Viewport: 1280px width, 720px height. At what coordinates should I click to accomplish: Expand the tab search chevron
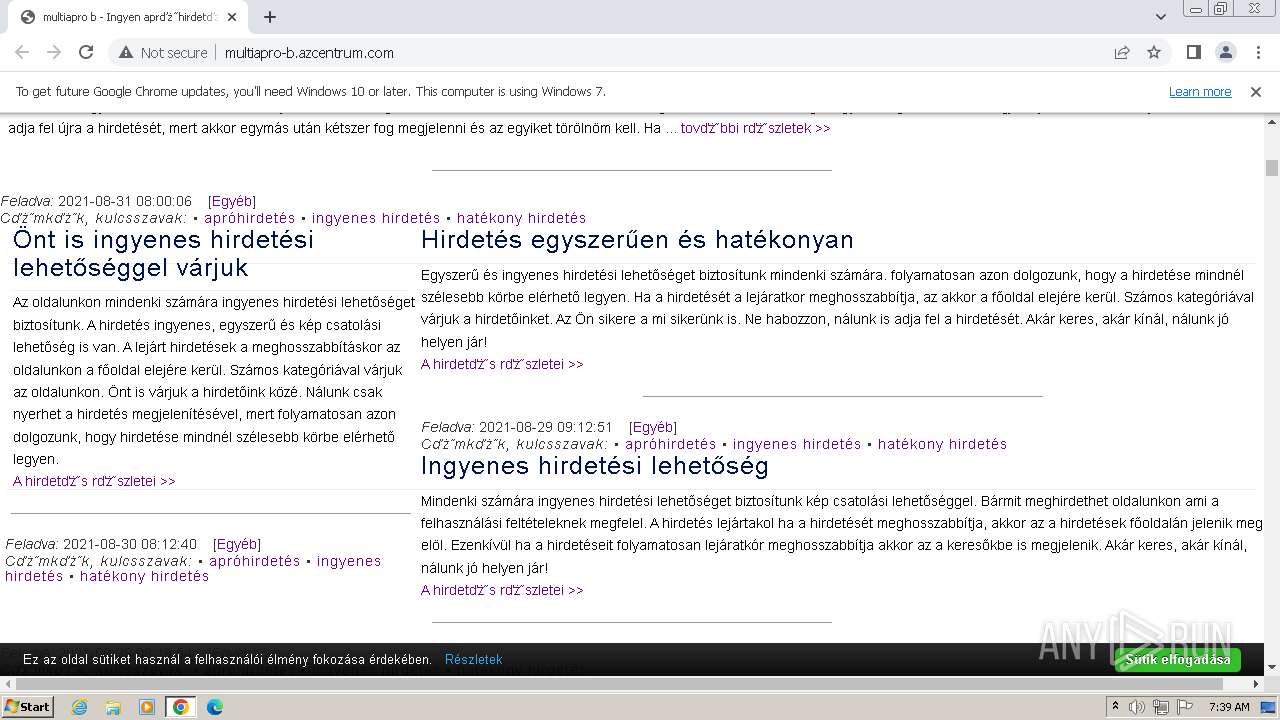point(1160,17)
